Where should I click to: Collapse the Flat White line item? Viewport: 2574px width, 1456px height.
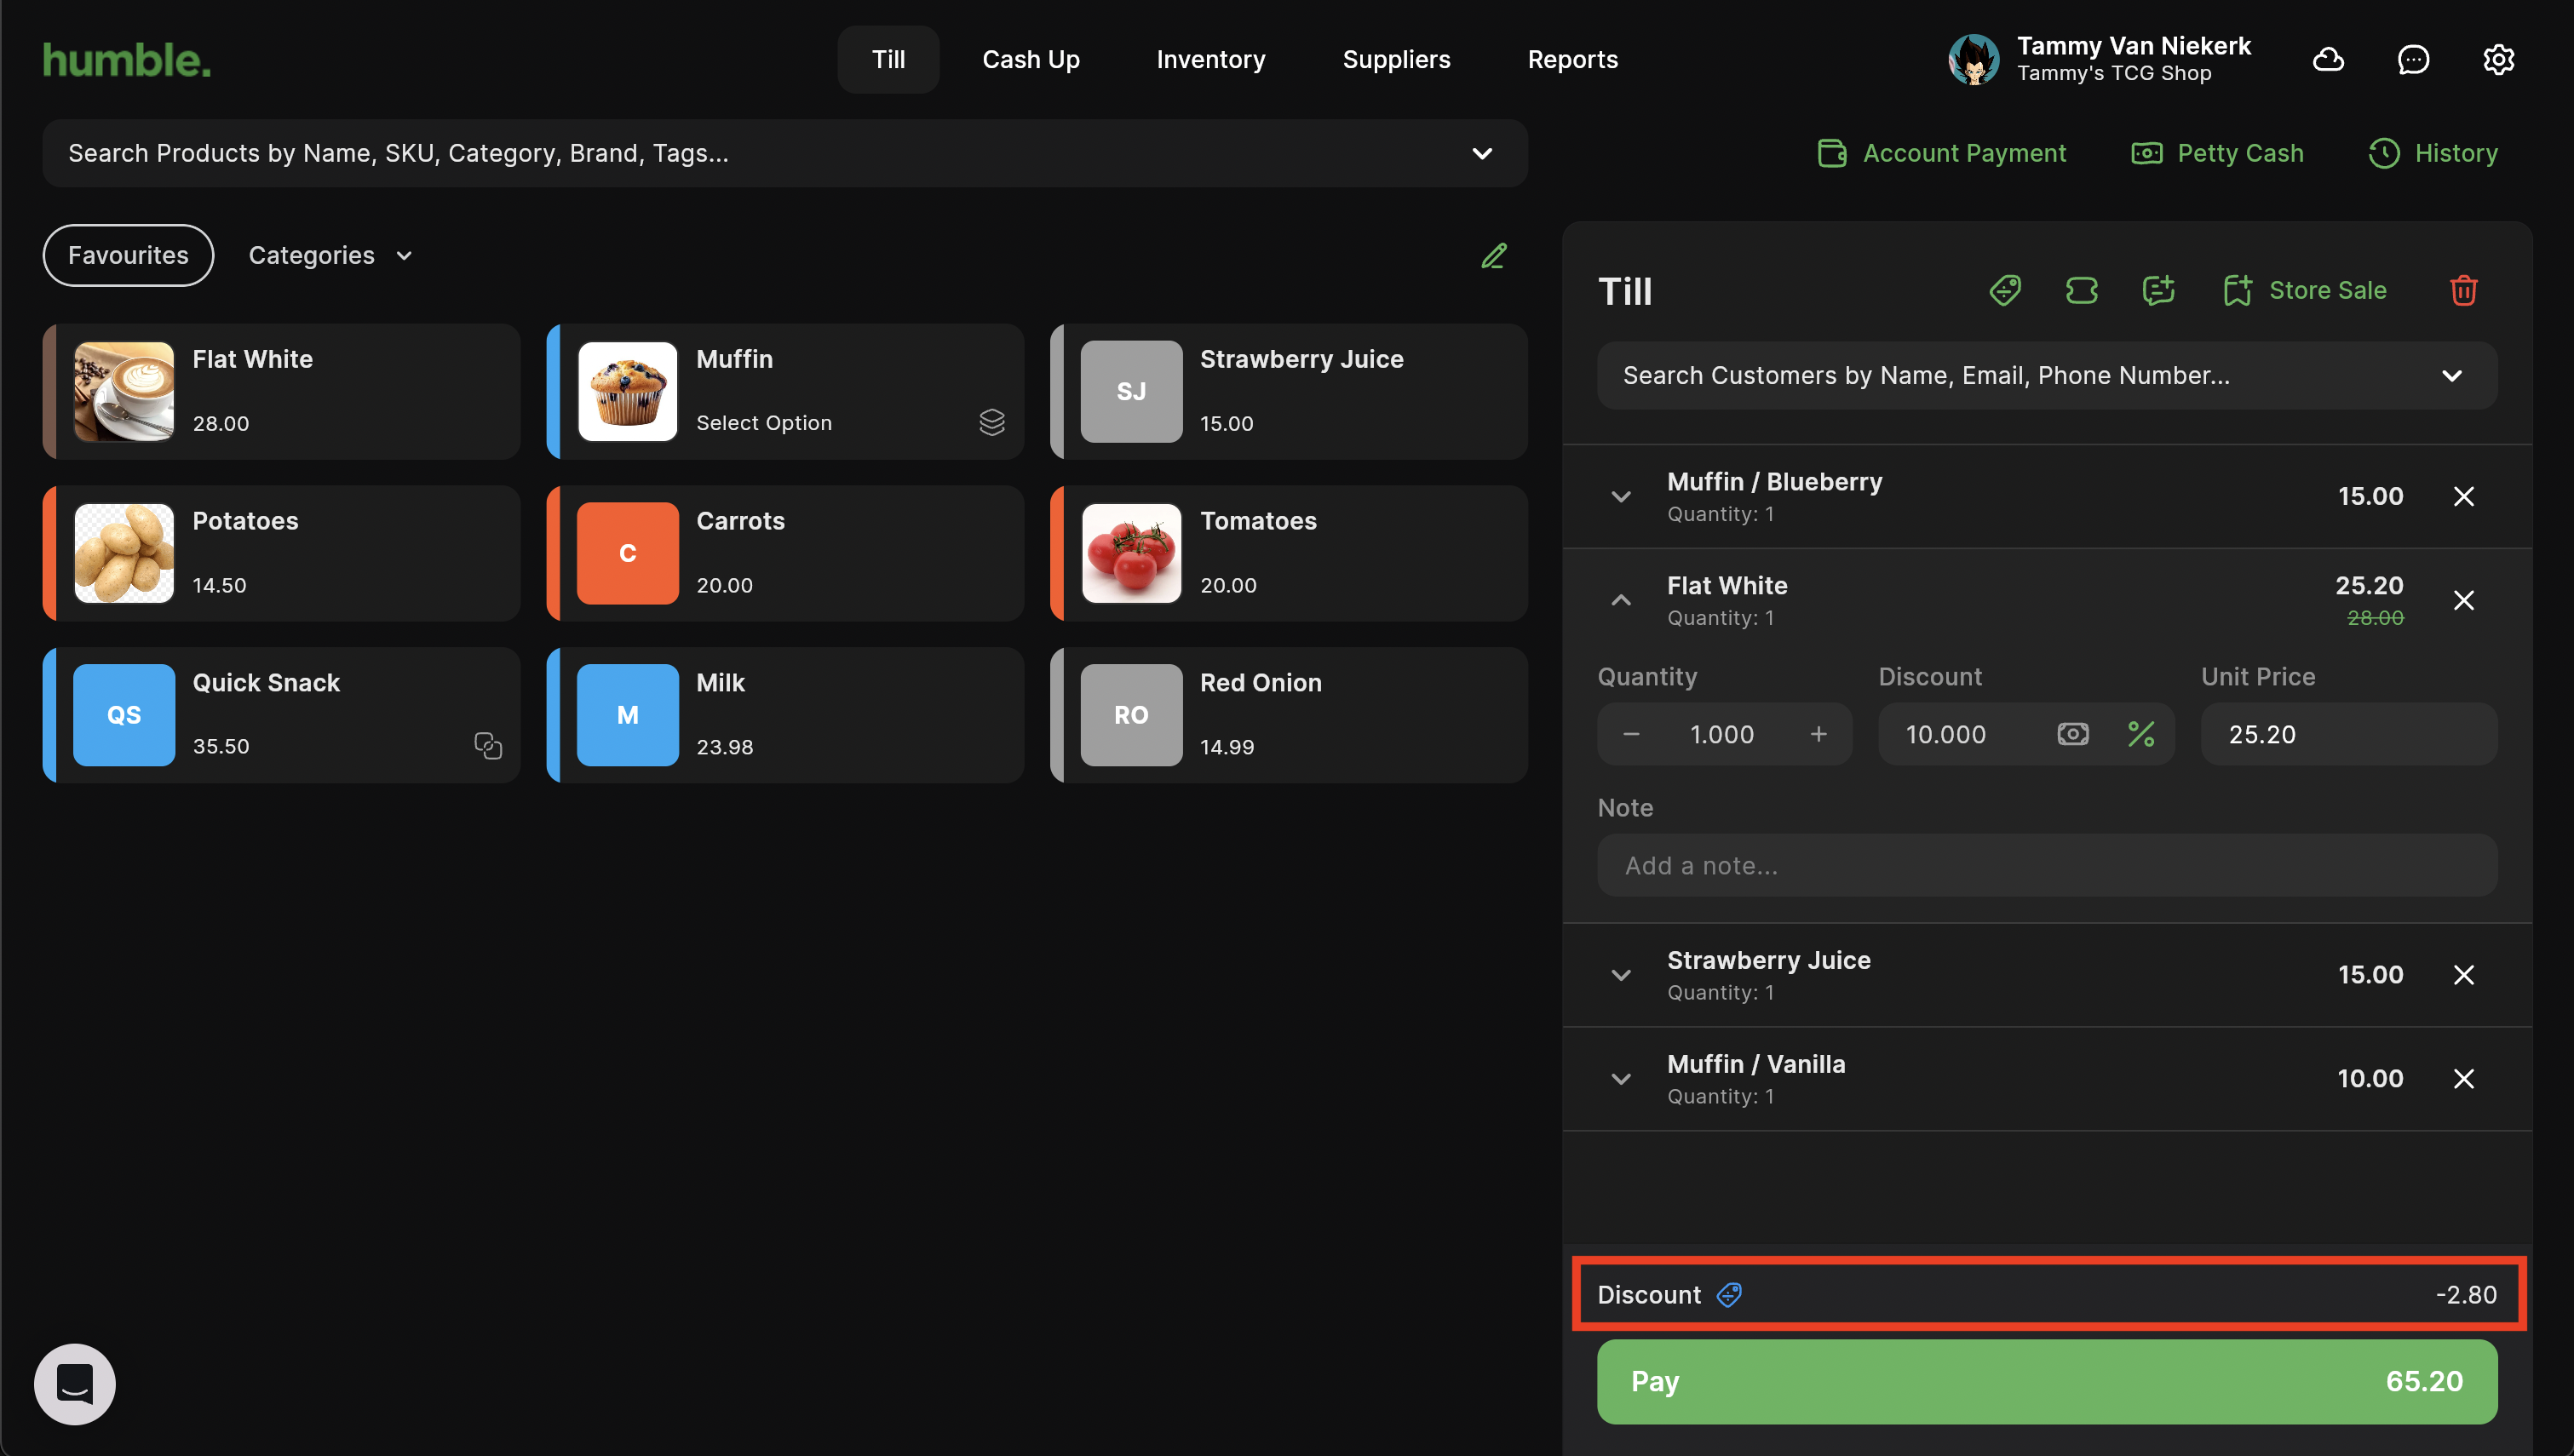click(1621, 600)
